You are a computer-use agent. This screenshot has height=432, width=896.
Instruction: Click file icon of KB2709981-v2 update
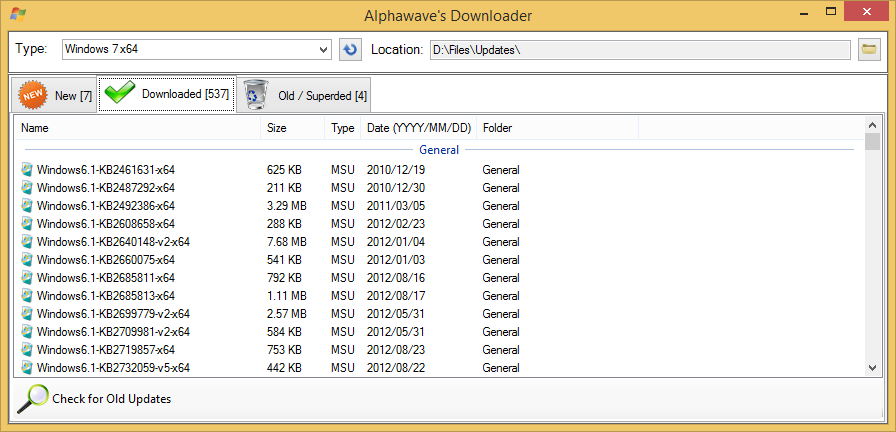(27, 331)
